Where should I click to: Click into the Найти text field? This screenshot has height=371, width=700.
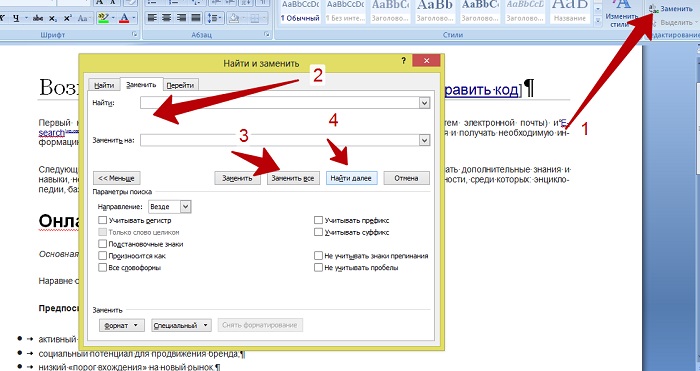(x=279, y=103)
